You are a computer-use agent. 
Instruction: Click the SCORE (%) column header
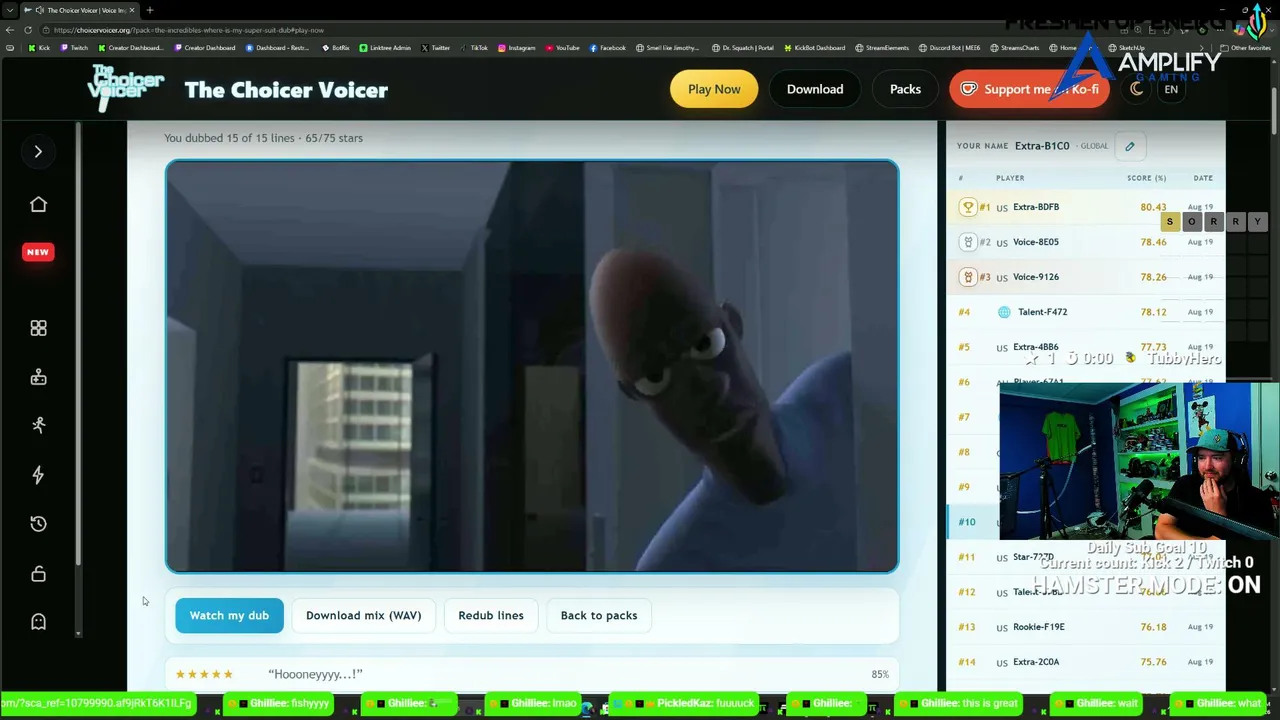coord(1146,178)
